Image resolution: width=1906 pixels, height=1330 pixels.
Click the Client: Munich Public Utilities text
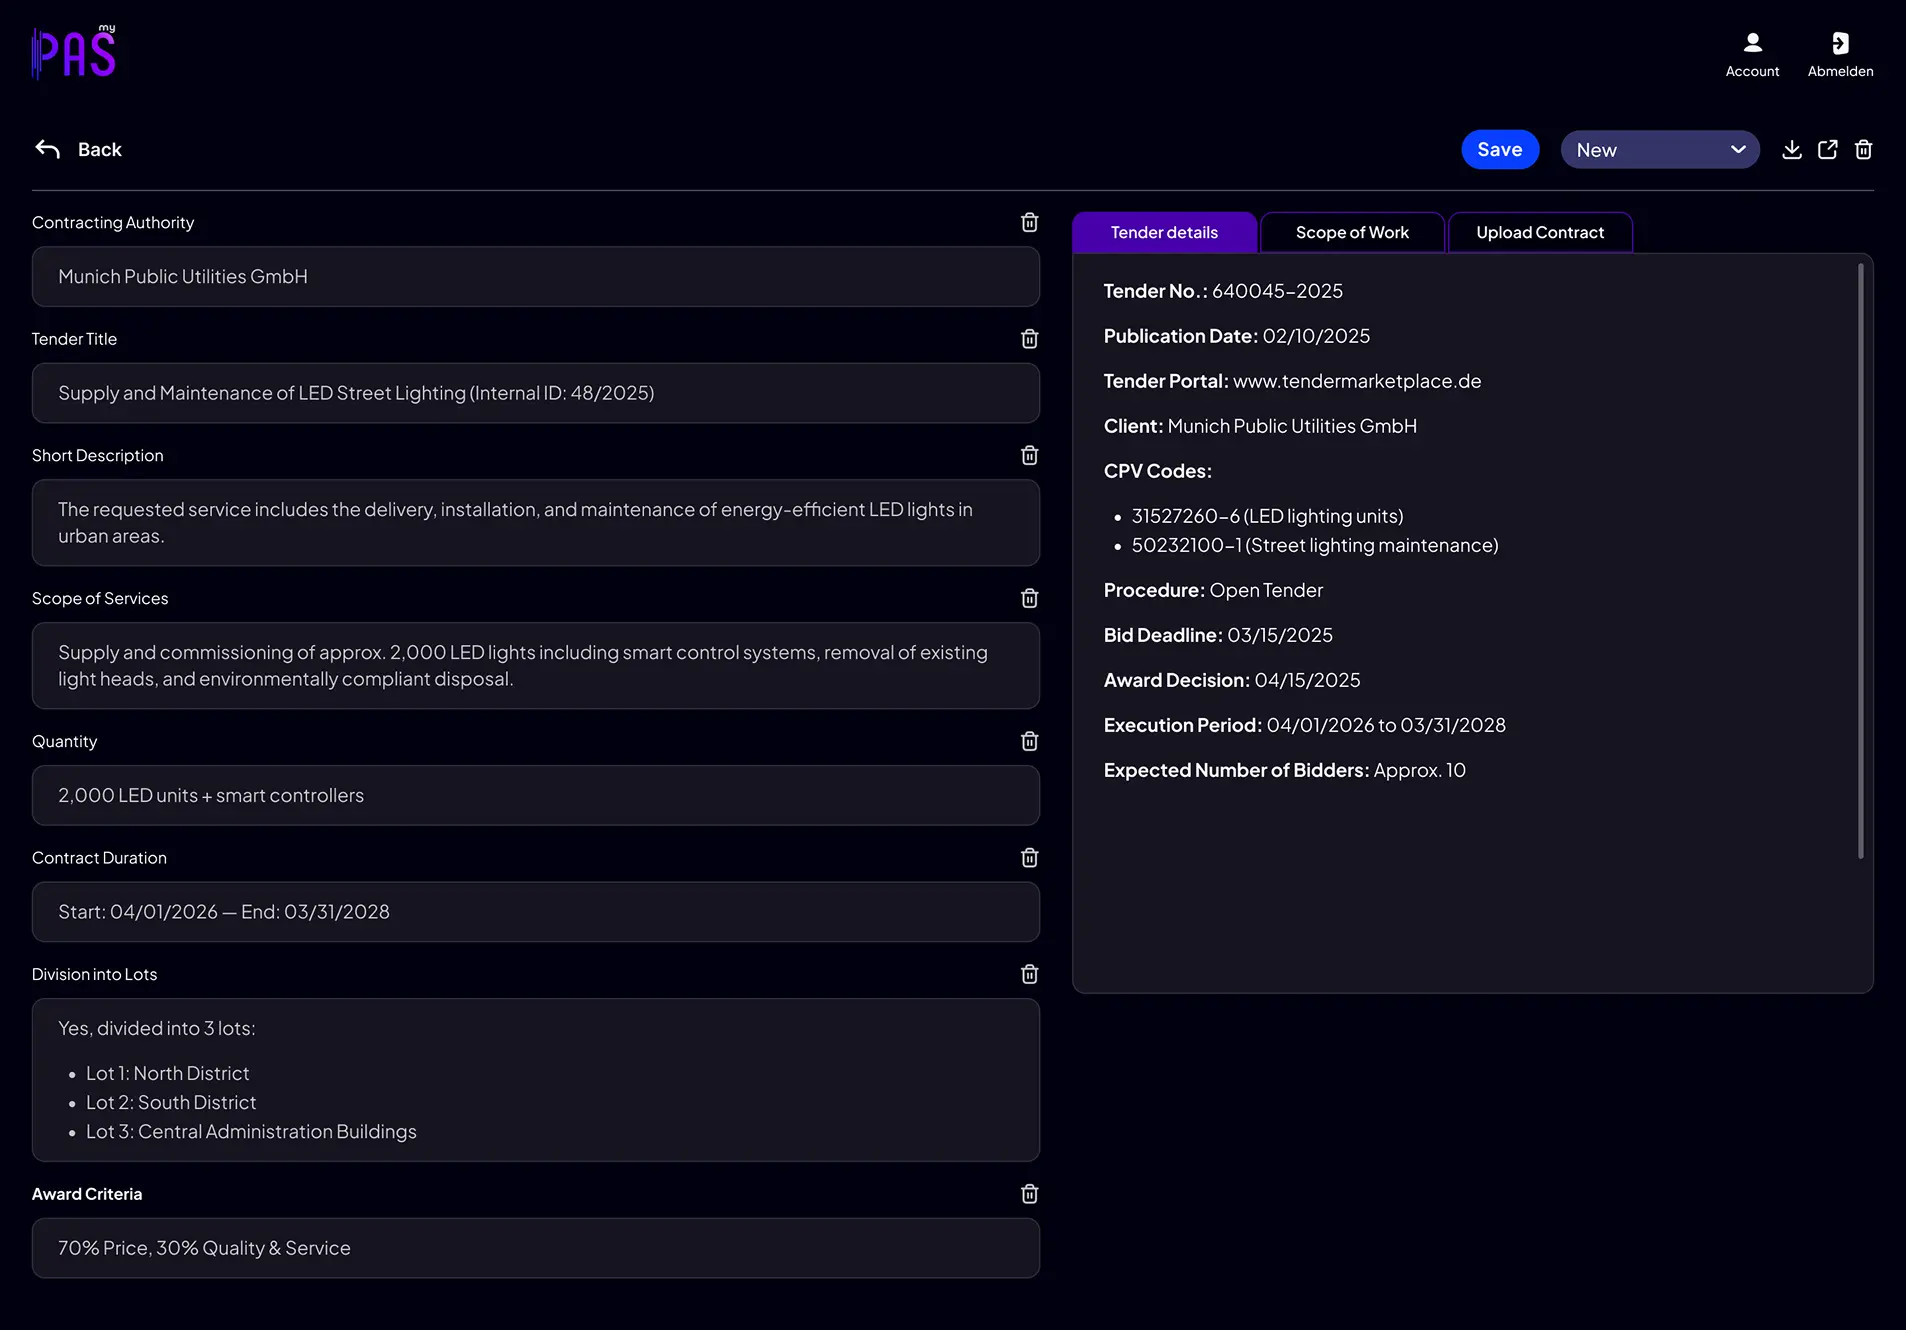pyautogui.click(x=1260, y=426)
